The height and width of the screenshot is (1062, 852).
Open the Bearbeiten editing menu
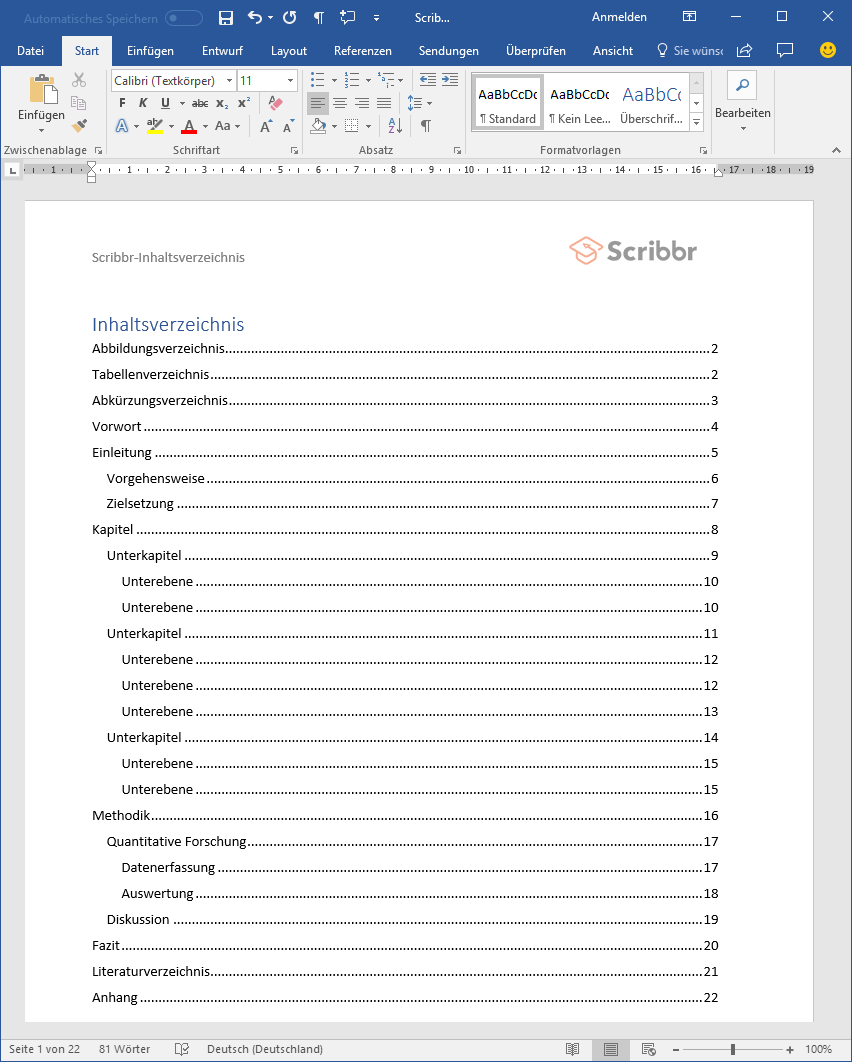click(742, 103)
